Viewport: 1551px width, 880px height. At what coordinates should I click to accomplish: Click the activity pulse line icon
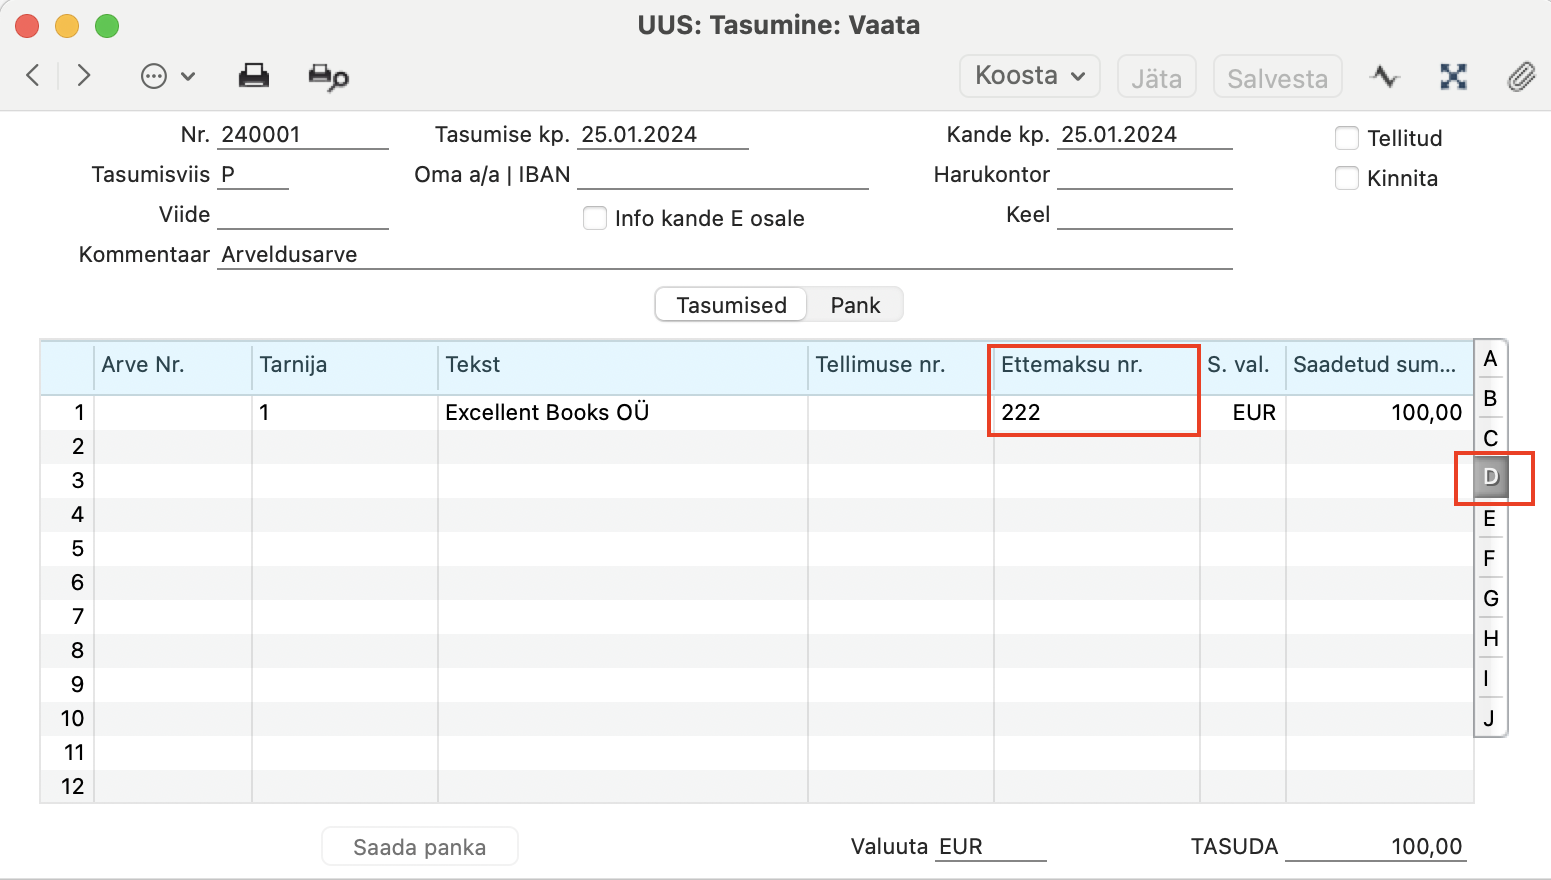tap(1385, 76)
